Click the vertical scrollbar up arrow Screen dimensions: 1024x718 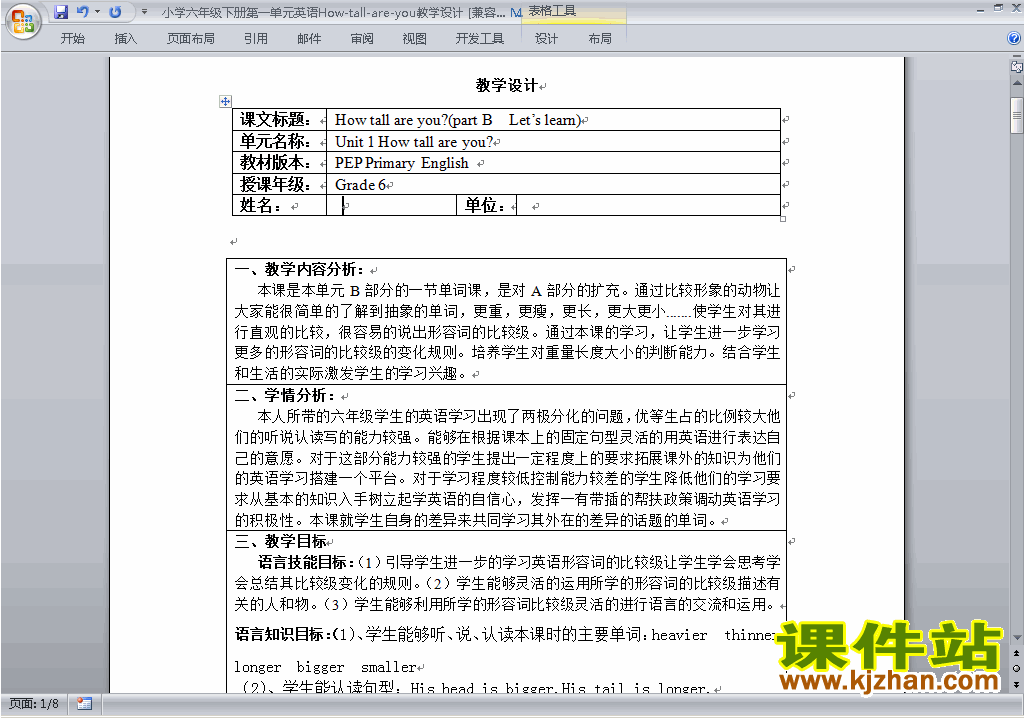[1017, 84]
